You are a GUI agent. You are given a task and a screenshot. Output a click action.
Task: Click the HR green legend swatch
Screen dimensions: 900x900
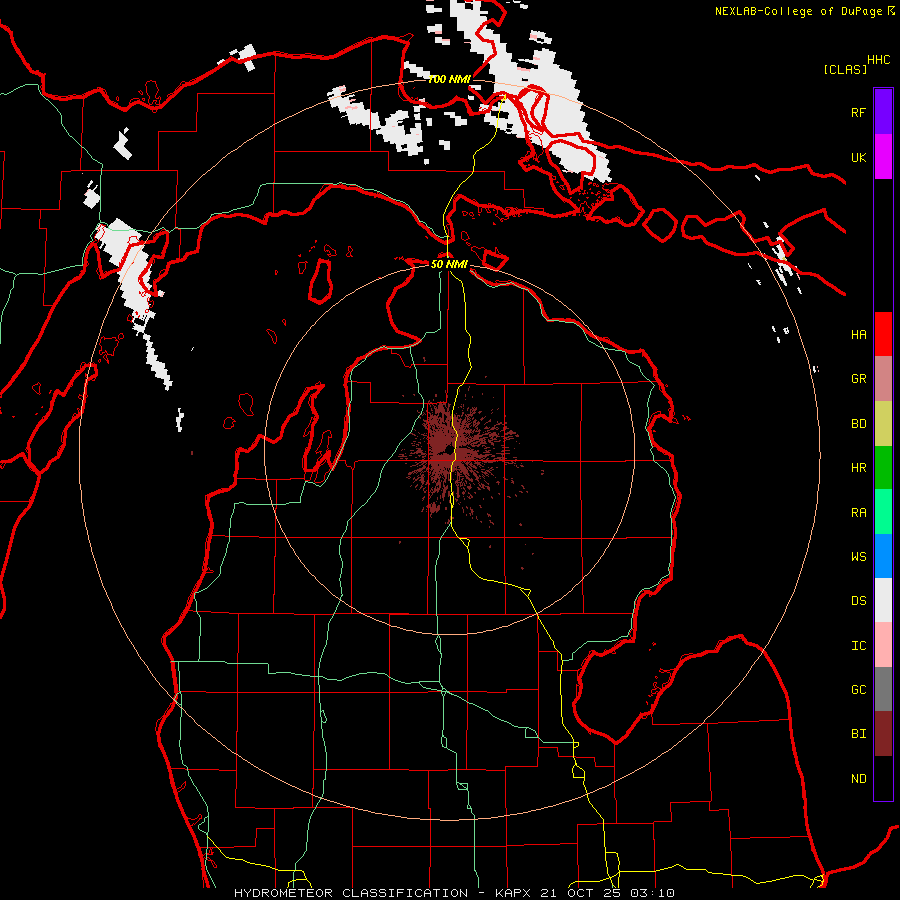[x=883, y=468]
